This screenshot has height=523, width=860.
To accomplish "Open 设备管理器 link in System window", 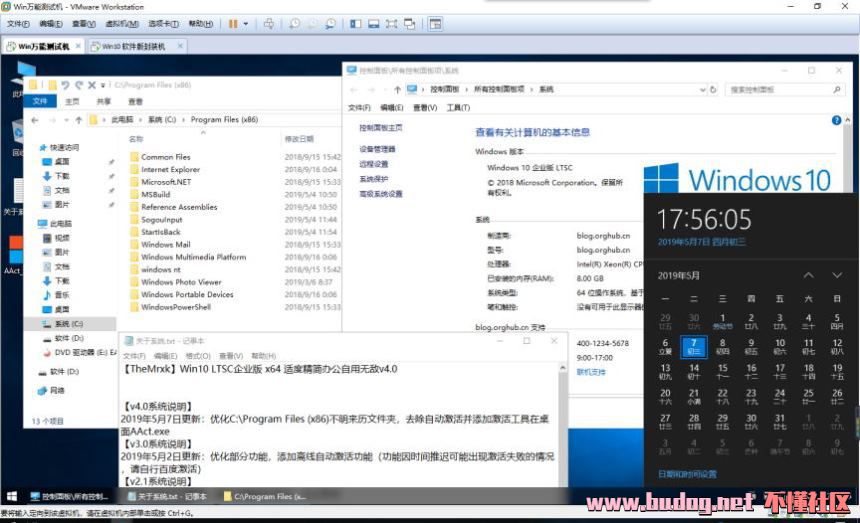I will (x=378, y=149).
